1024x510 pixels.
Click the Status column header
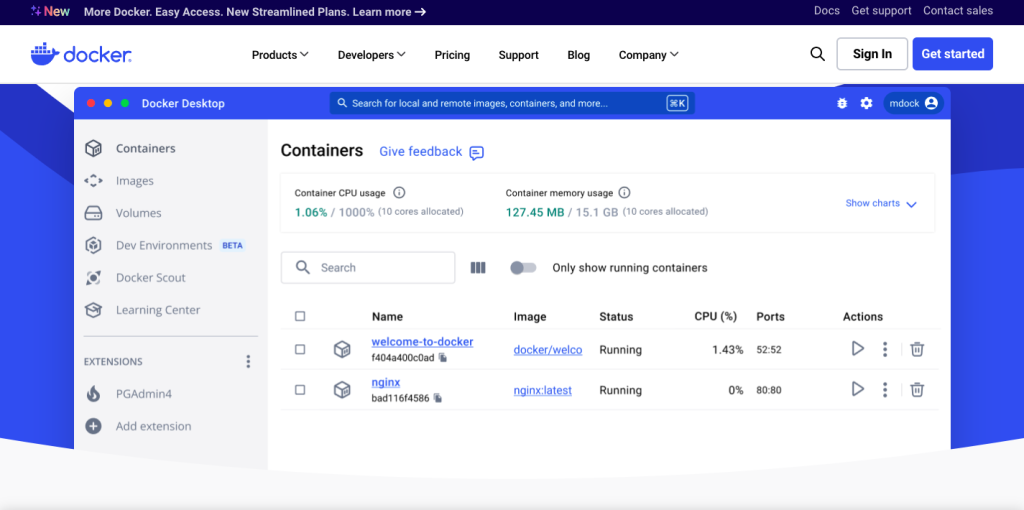[616, 317]
